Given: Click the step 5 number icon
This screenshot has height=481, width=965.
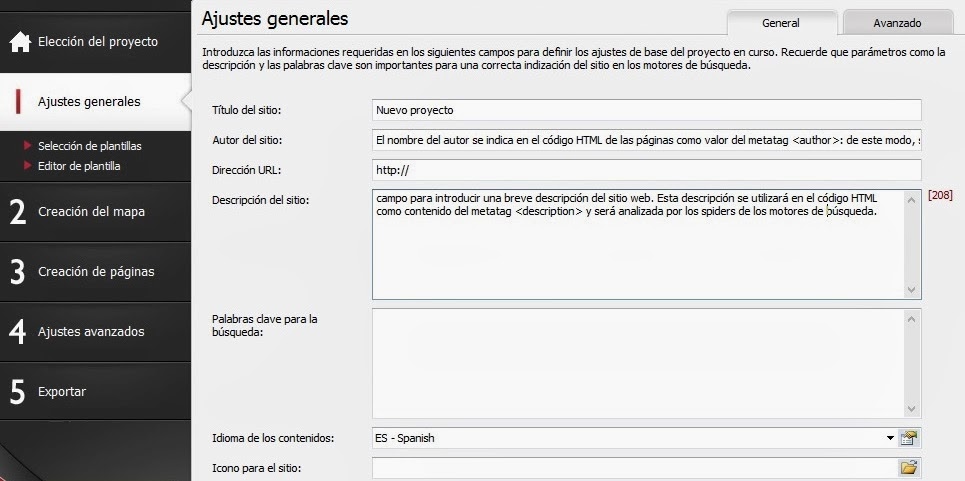Looking at the screenshot, I should point(18,392).
